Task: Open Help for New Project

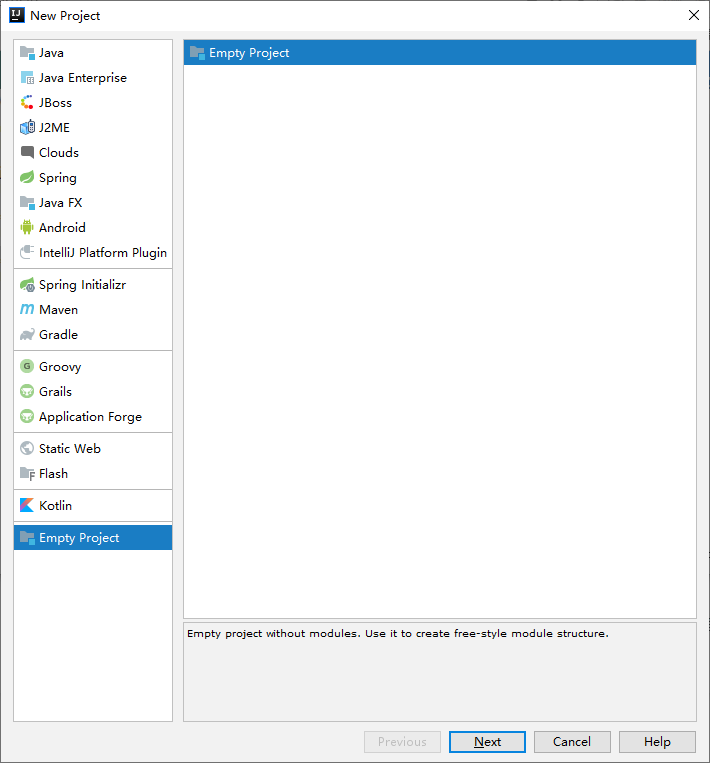Action: pyautogui.click(x=657, y=742)
